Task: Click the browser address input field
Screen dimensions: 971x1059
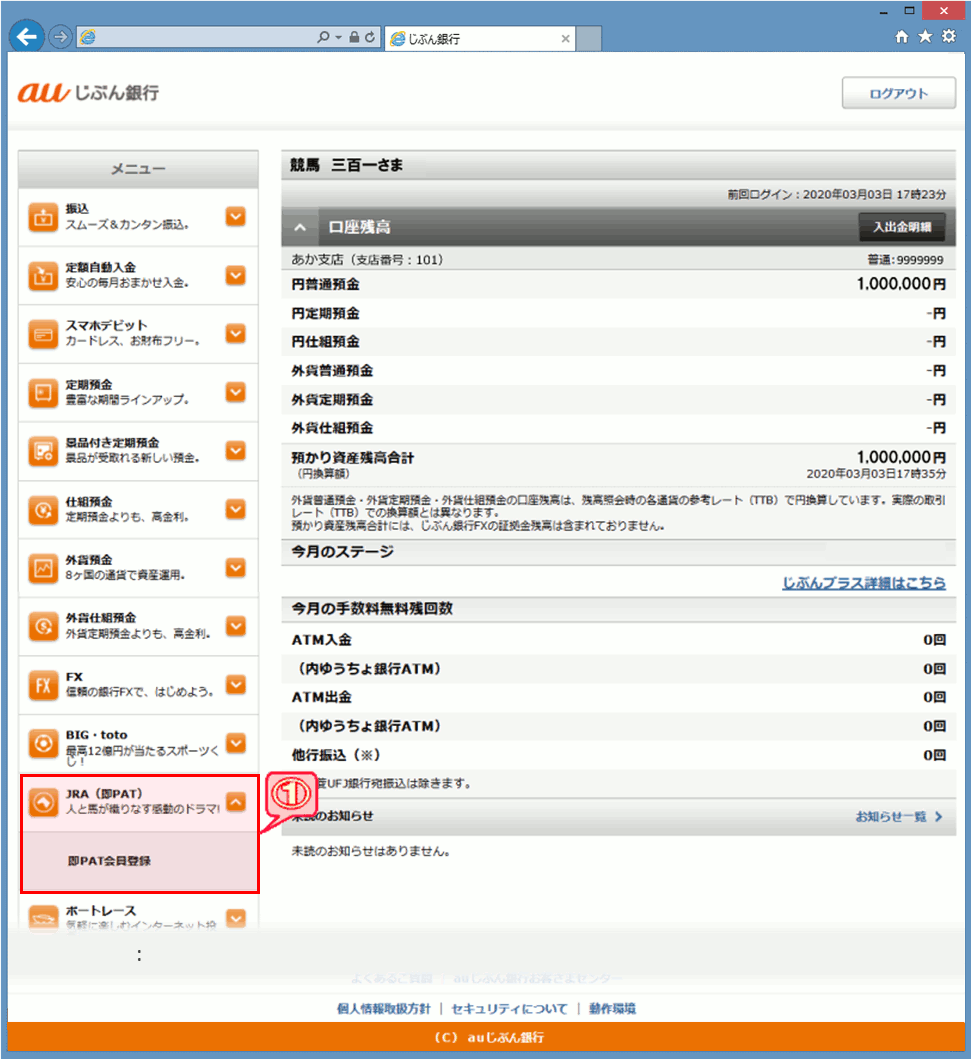Action: pos(196,37)
